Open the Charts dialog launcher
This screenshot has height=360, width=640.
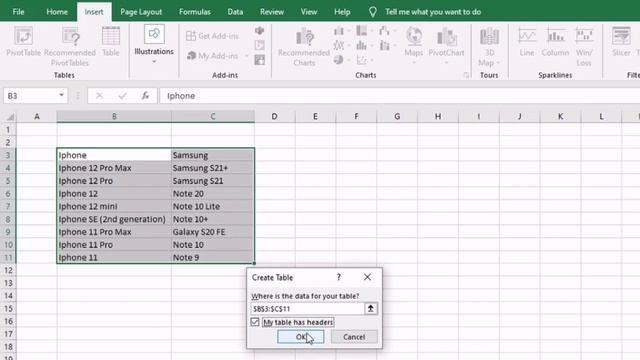click(466, 75)
